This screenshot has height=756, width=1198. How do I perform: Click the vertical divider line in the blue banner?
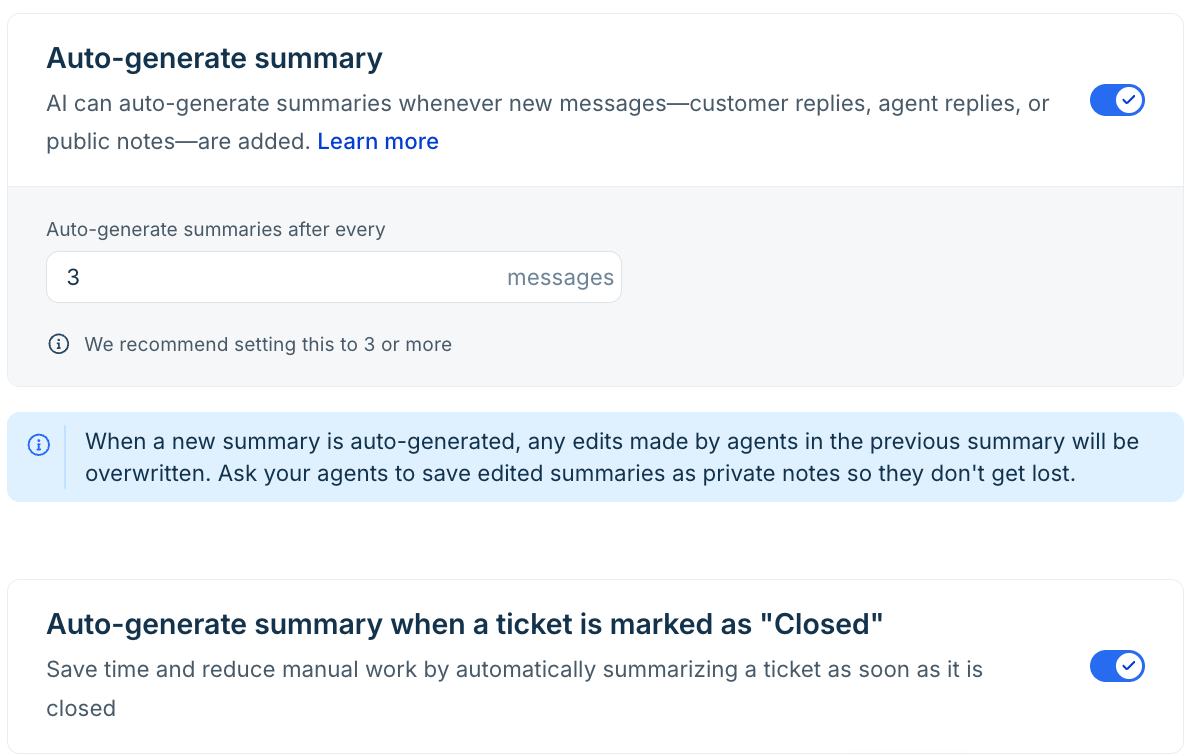point(66,457)
